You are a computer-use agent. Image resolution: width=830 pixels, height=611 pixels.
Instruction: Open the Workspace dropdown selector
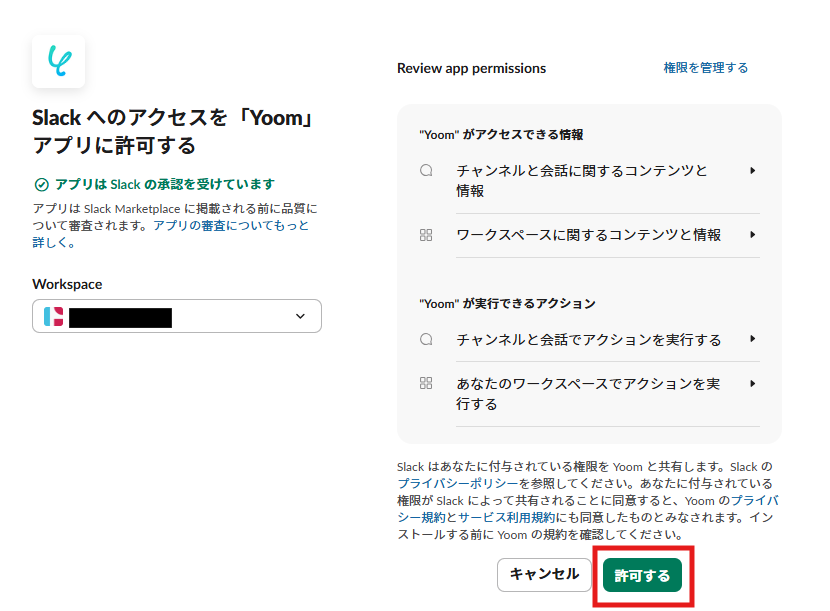coord(177,317)
